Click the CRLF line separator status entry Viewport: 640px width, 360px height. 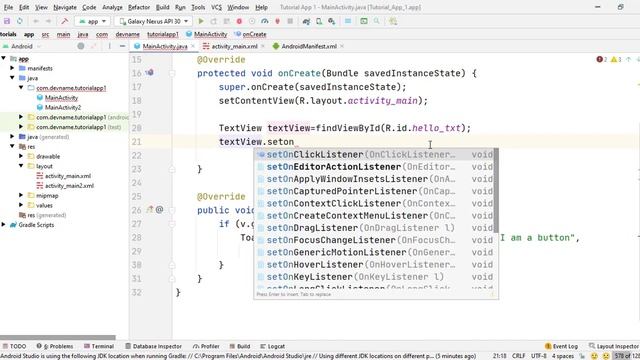(x=518, y=356)
